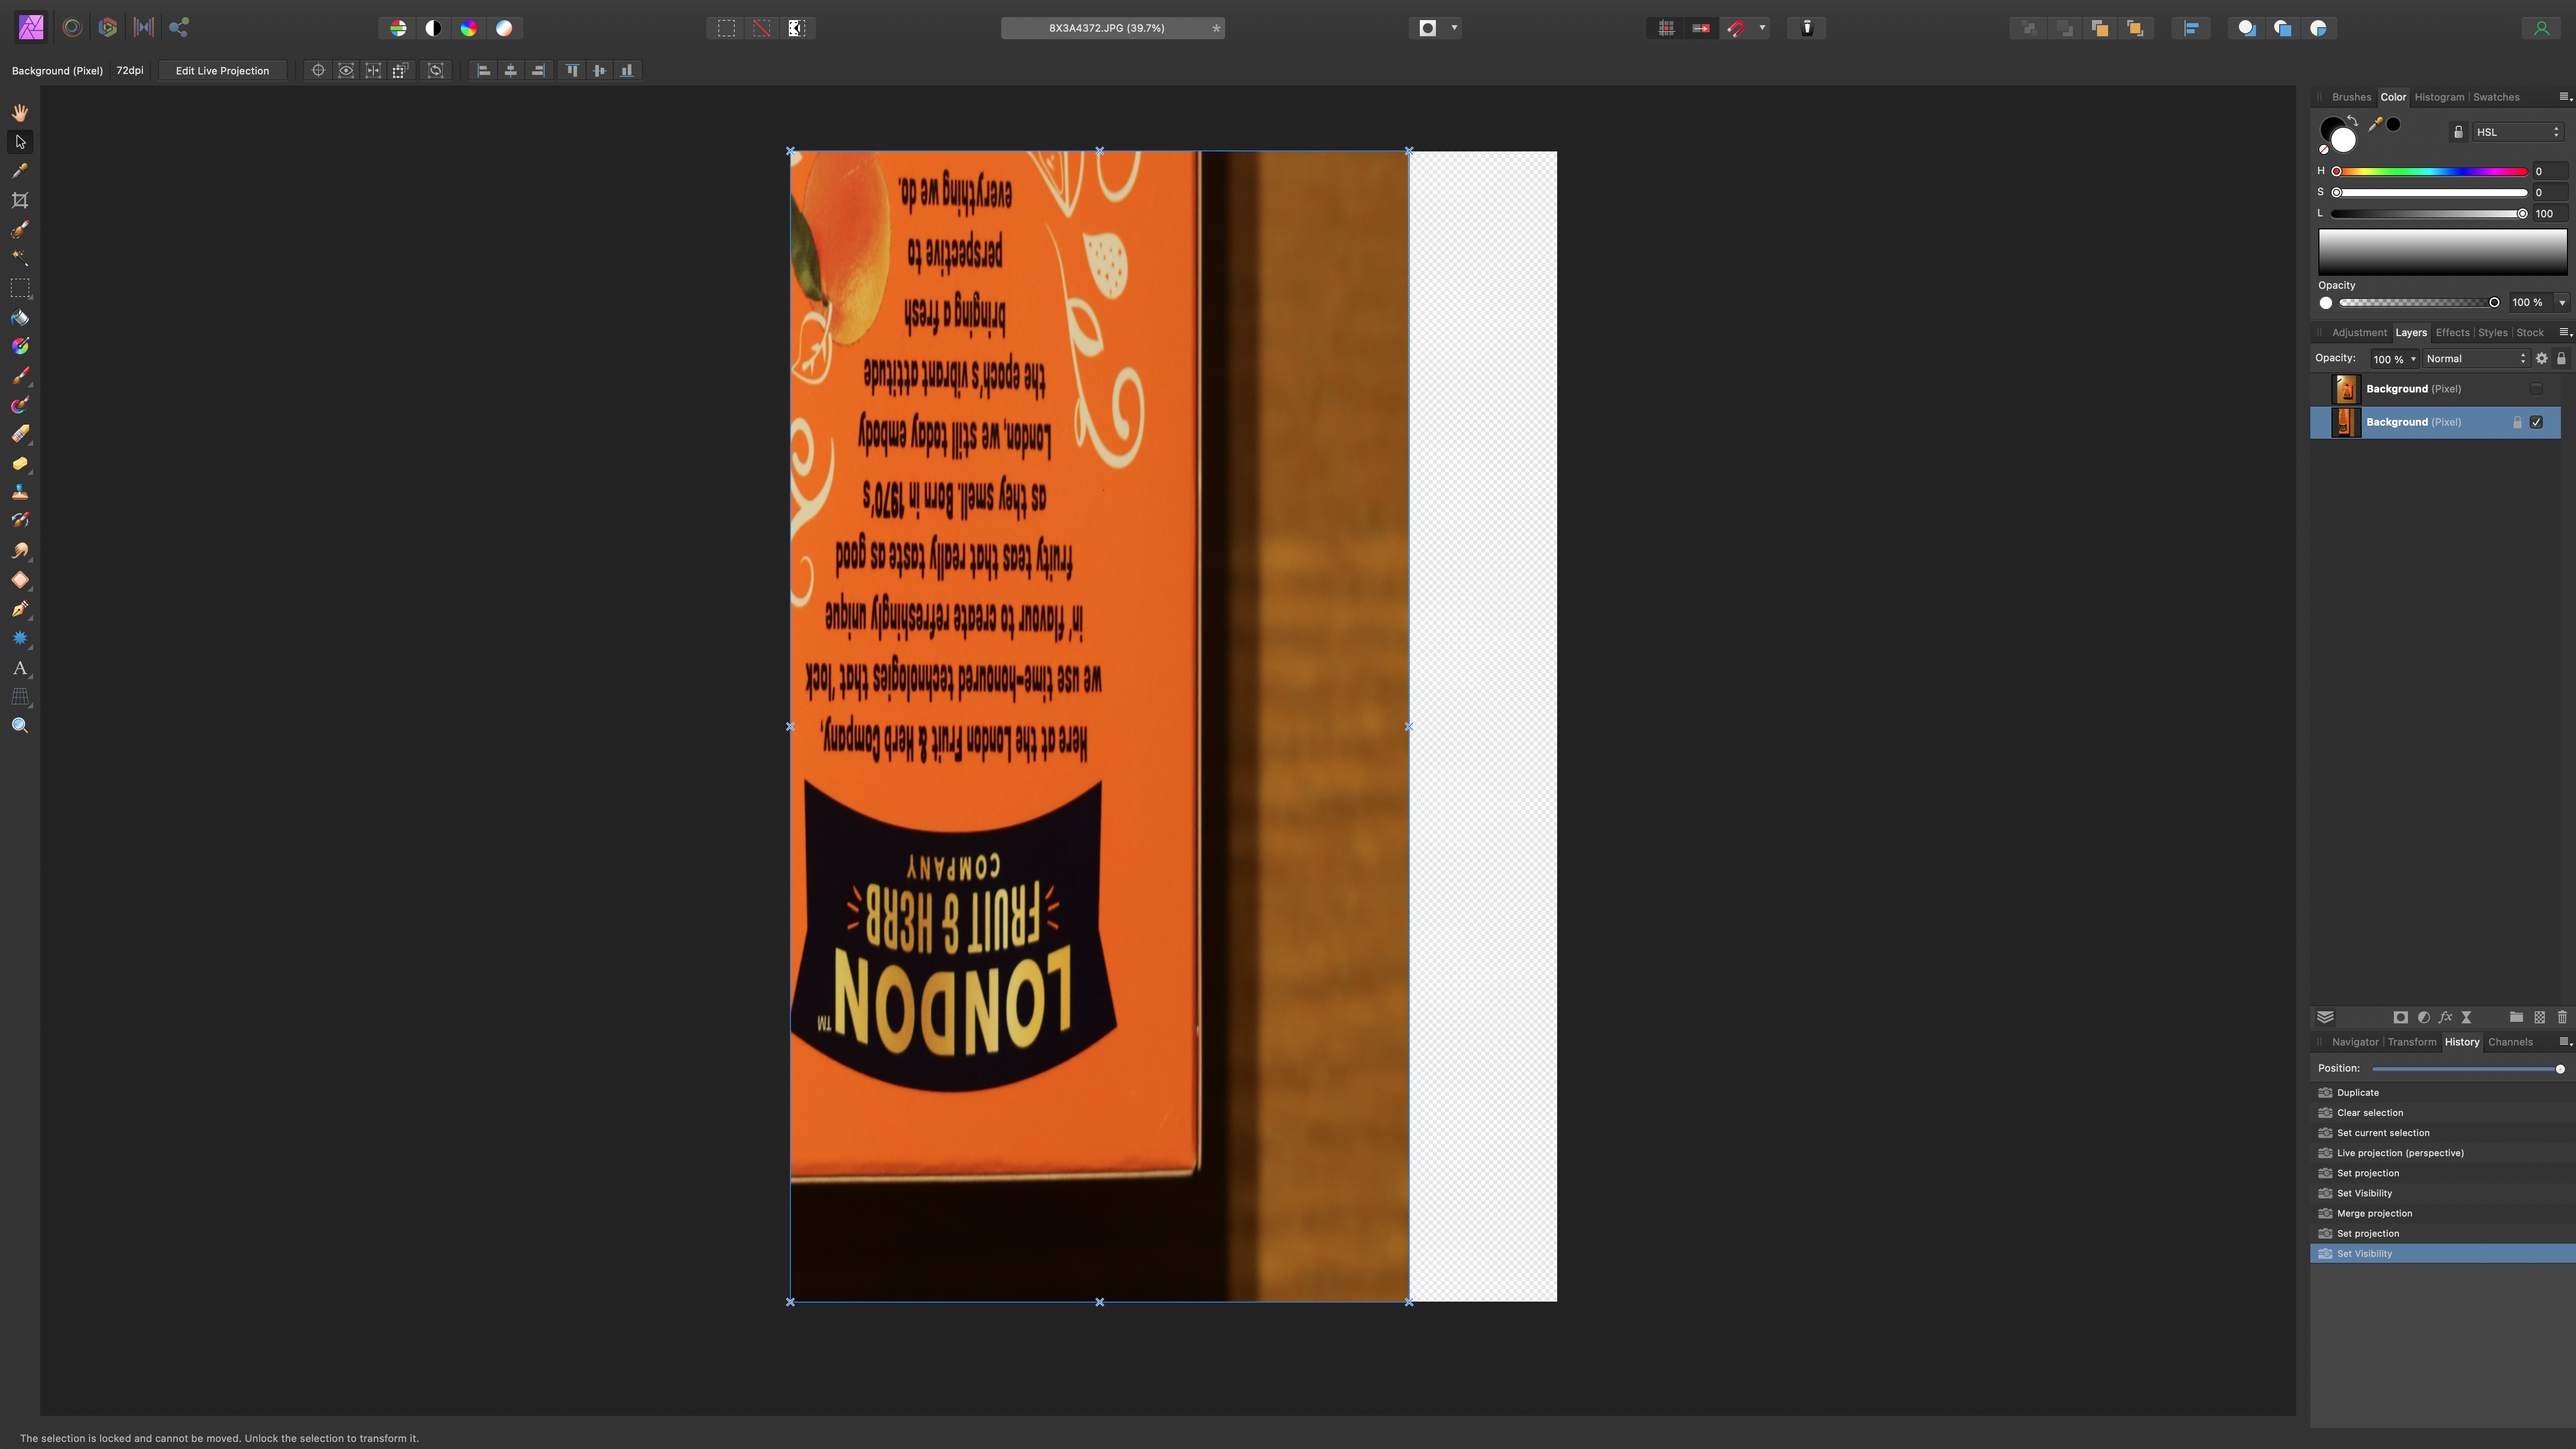2576x1449 pixels.
Task: Switch to the Swatches tab
Action: click(2496, 97)
